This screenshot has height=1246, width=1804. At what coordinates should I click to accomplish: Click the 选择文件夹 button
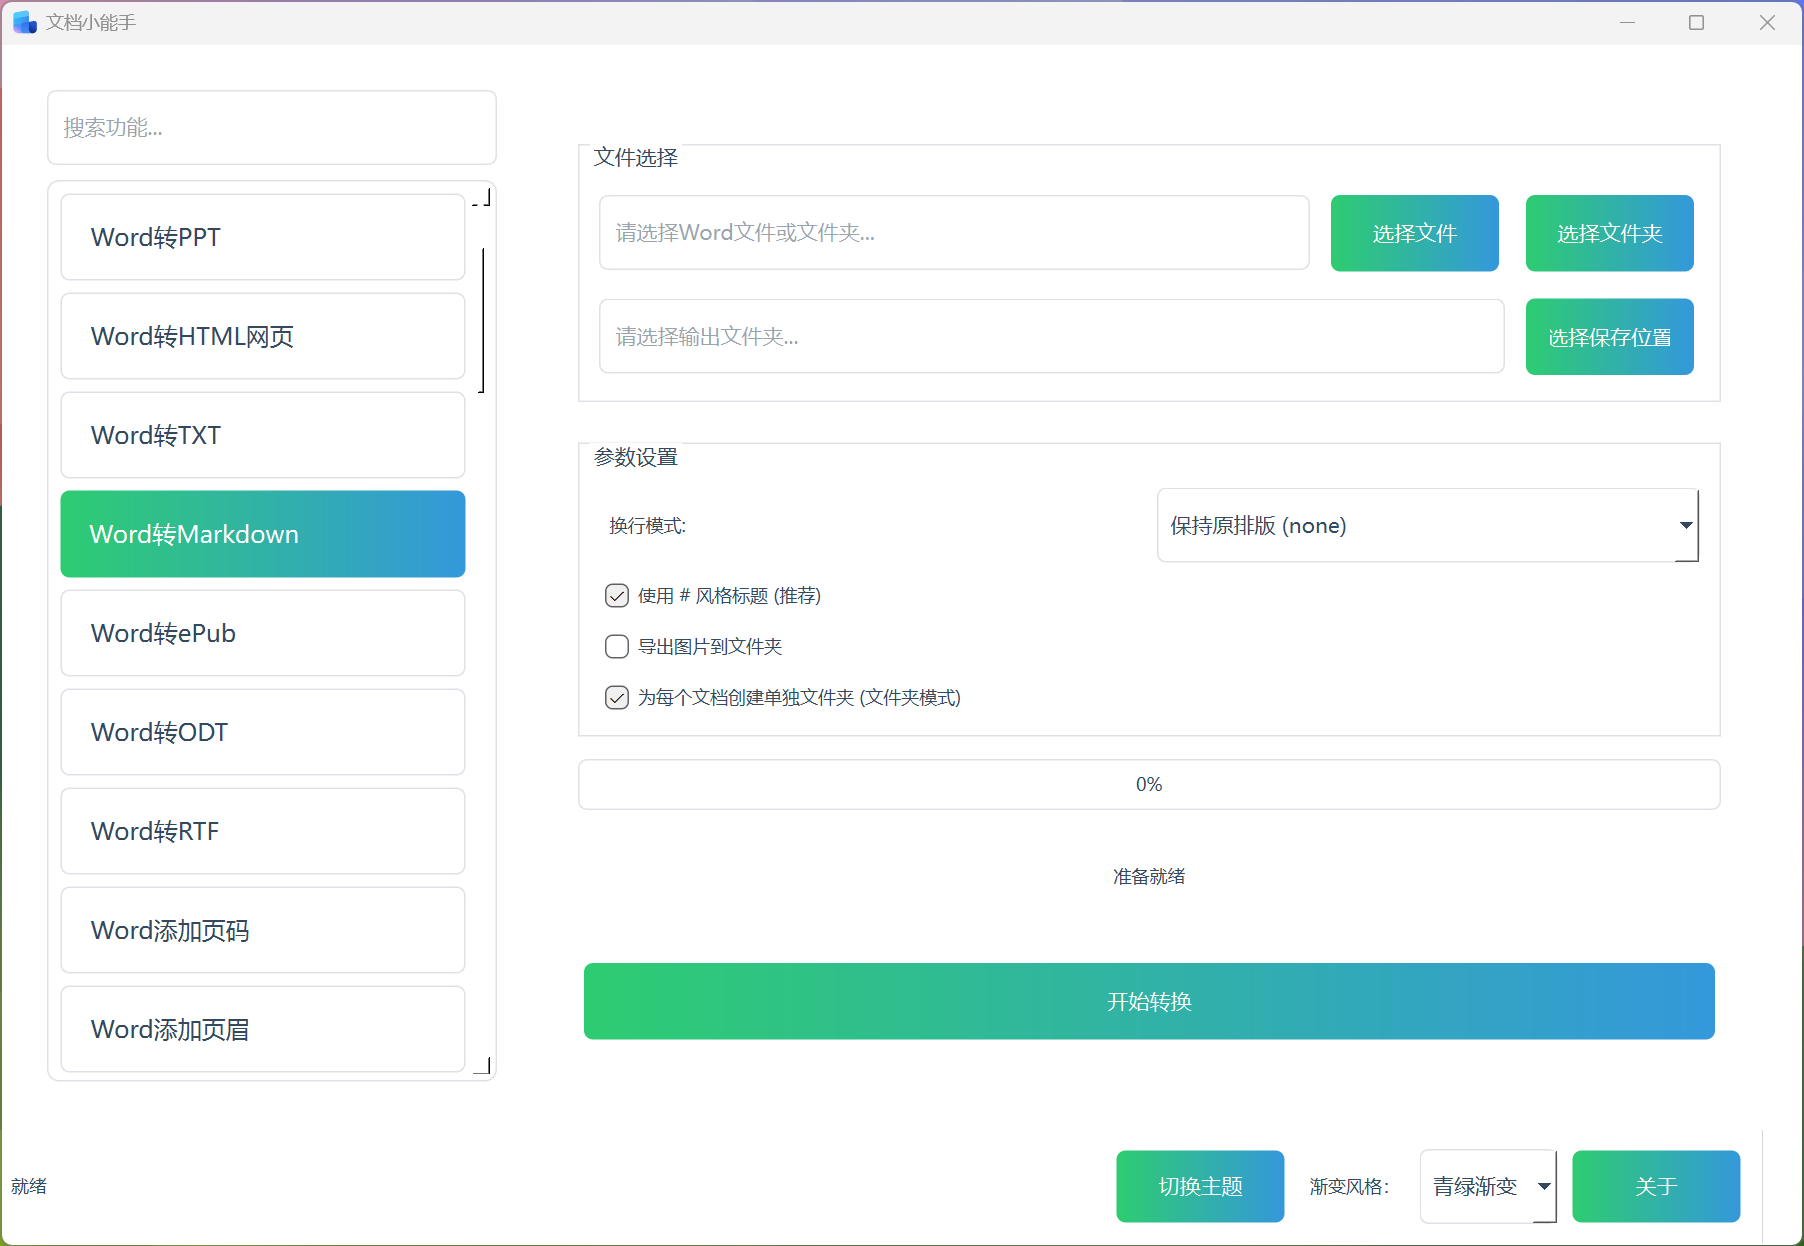[x=1609, y=234]
